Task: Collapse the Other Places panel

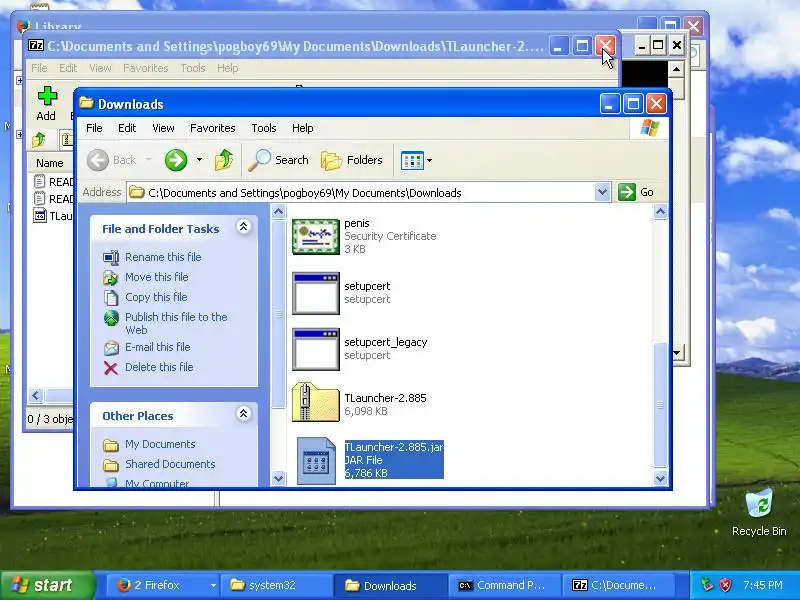Action: pyautogui.click(x=243, y=414)
